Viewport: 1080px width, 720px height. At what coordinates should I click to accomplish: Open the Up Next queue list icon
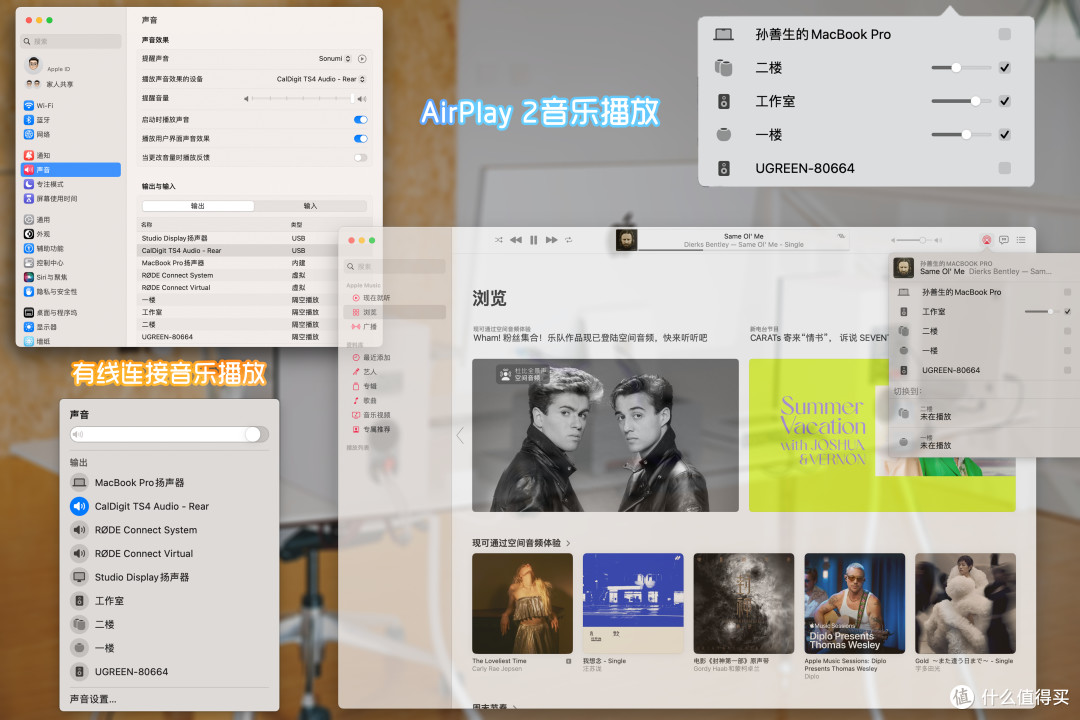1021,240
